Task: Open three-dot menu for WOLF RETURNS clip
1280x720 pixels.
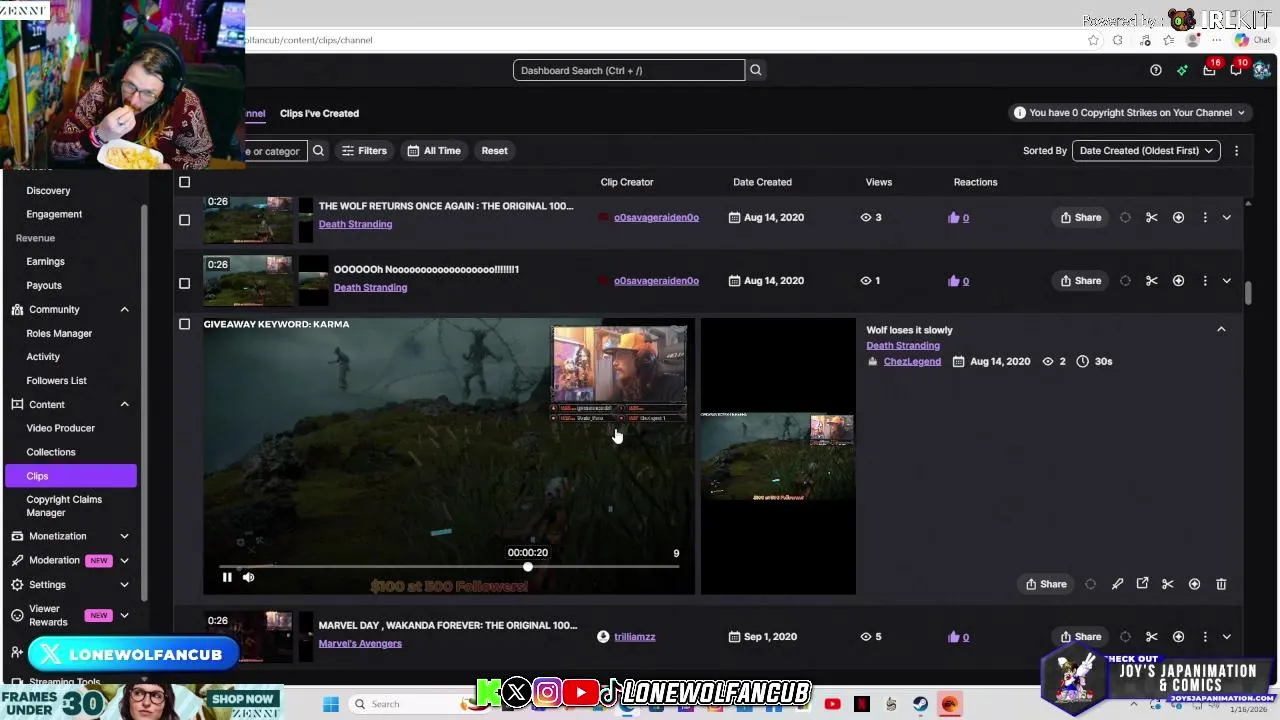Action: 1205,218
